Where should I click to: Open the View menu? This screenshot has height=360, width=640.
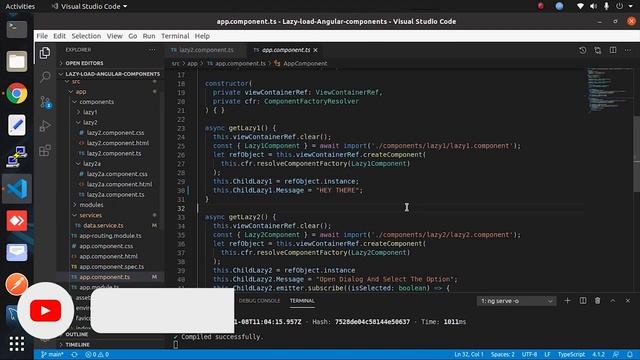115,36
